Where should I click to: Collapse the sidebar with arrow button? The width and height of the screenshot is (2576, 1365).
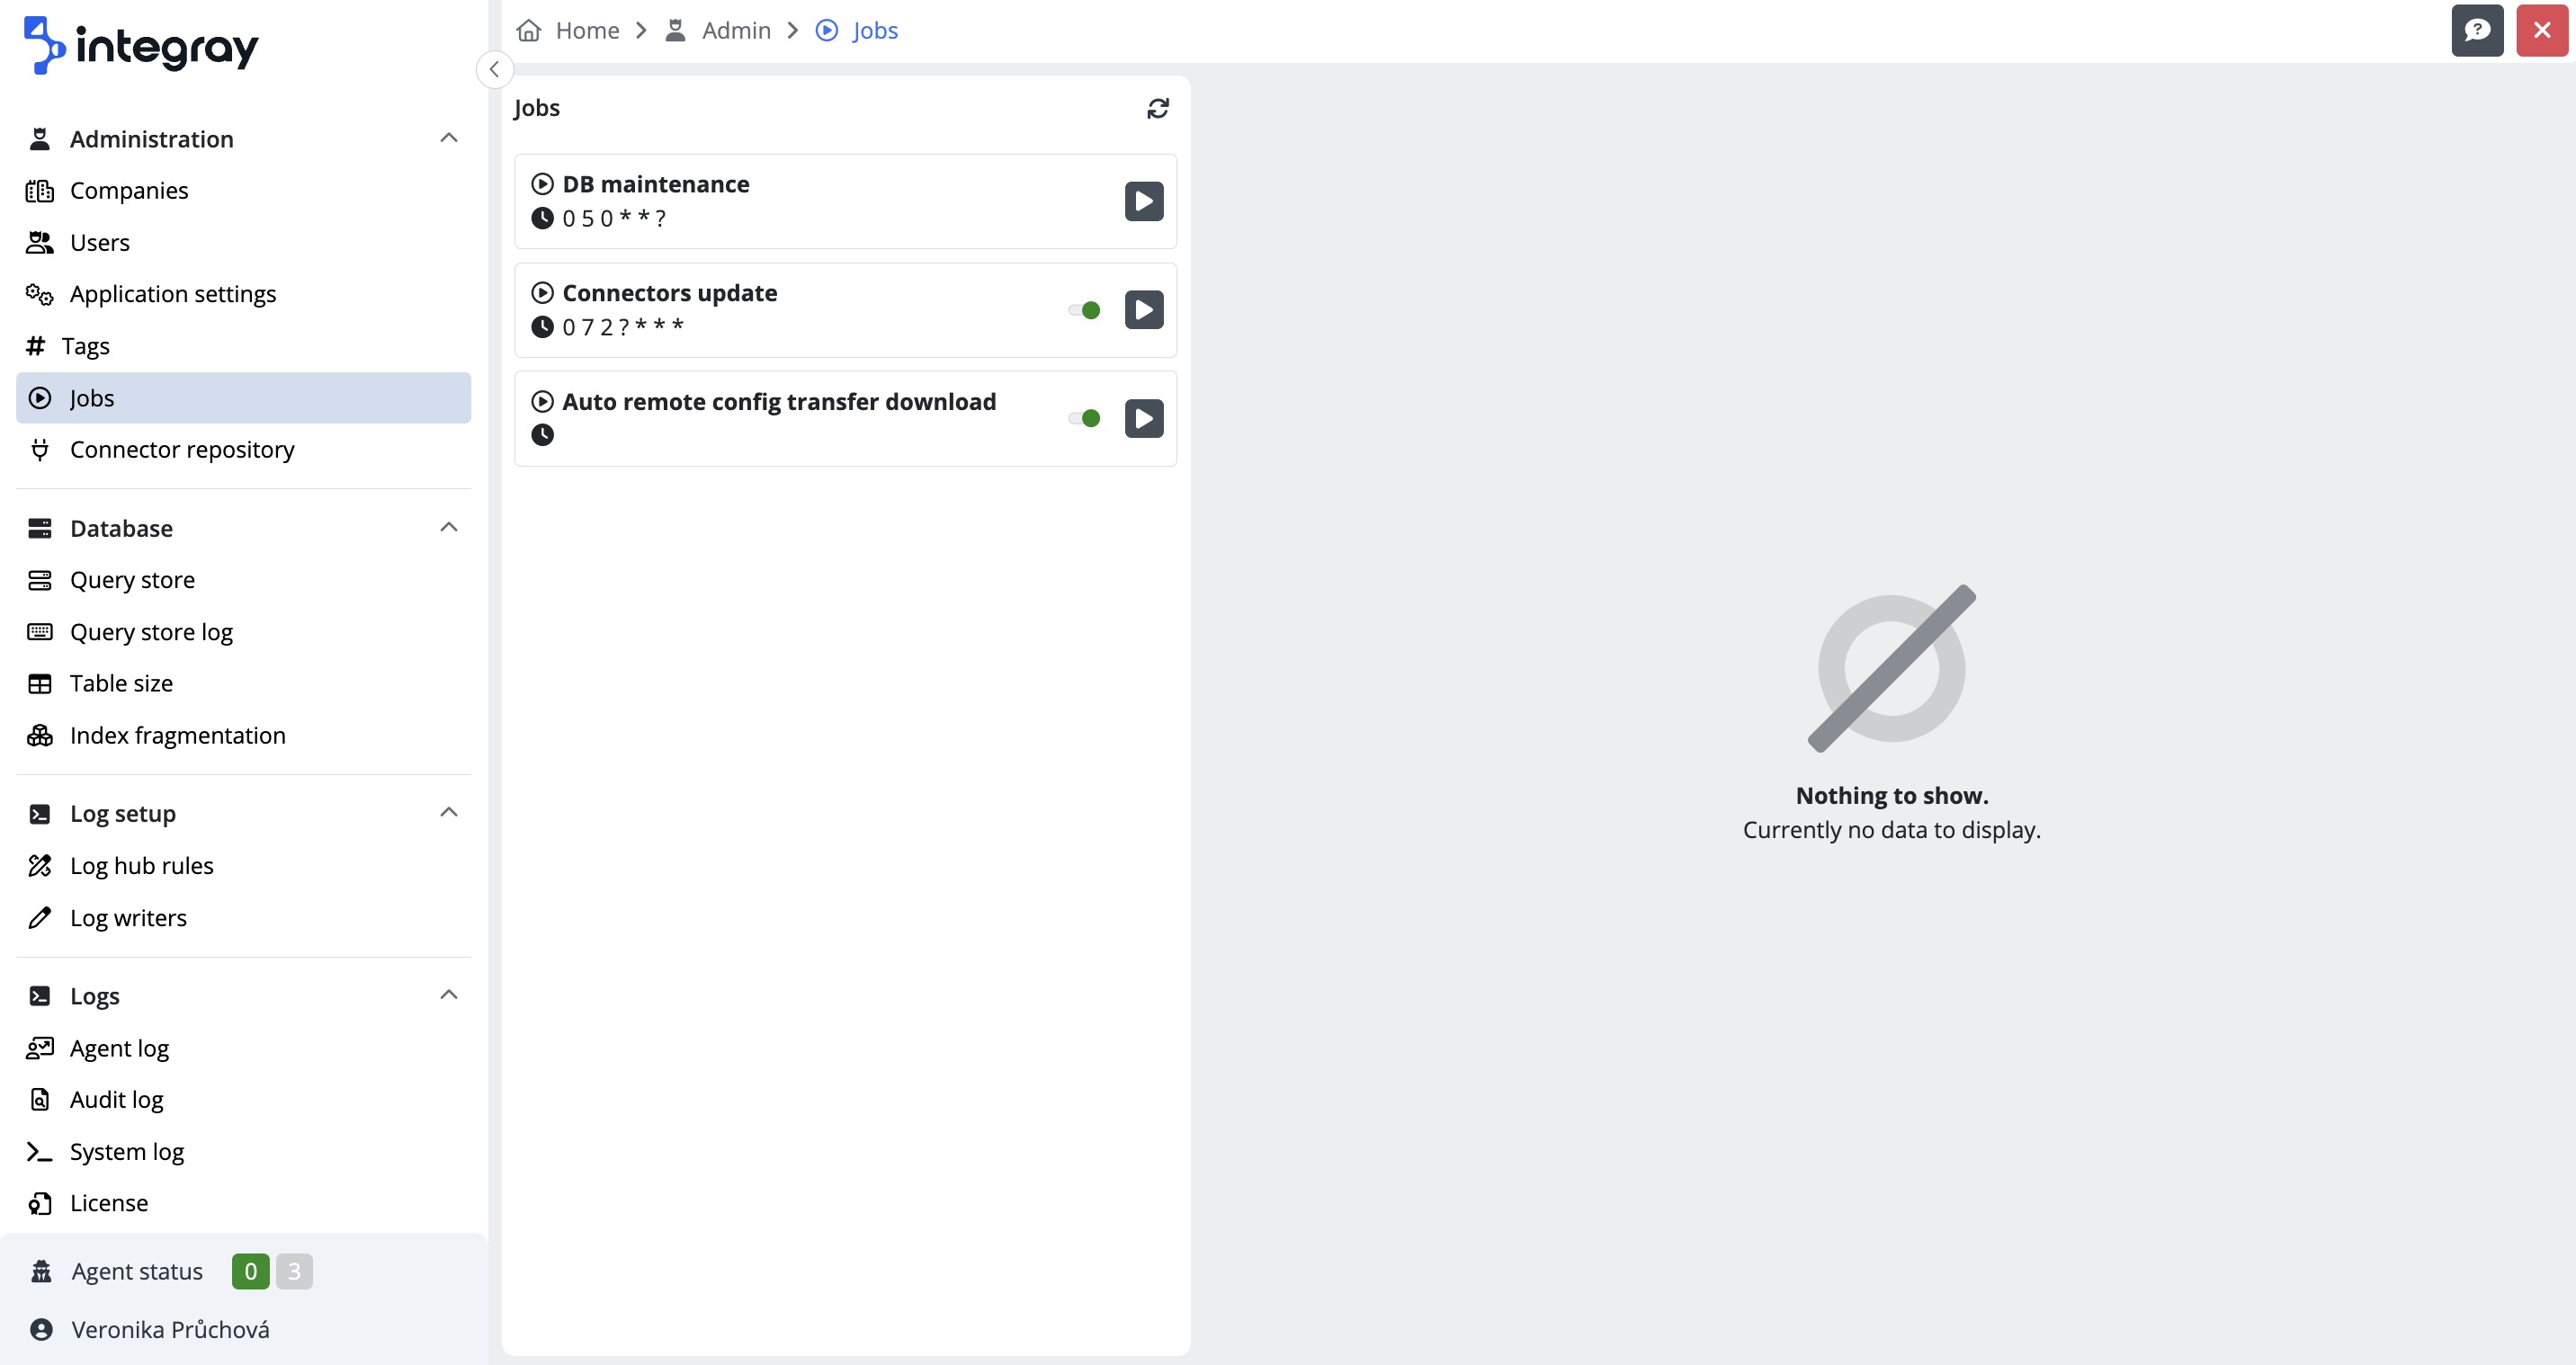[494, 69]
